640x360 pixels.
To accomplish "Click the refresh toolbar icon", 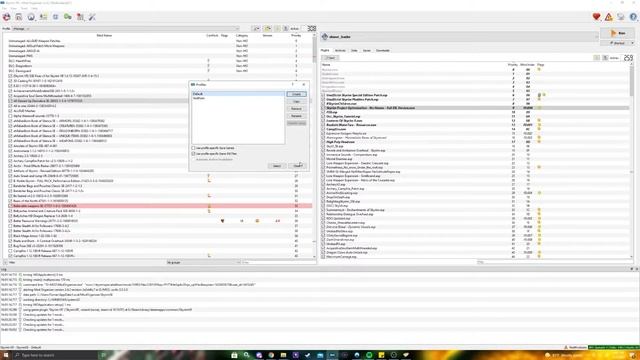I will [x=56, y=17].
